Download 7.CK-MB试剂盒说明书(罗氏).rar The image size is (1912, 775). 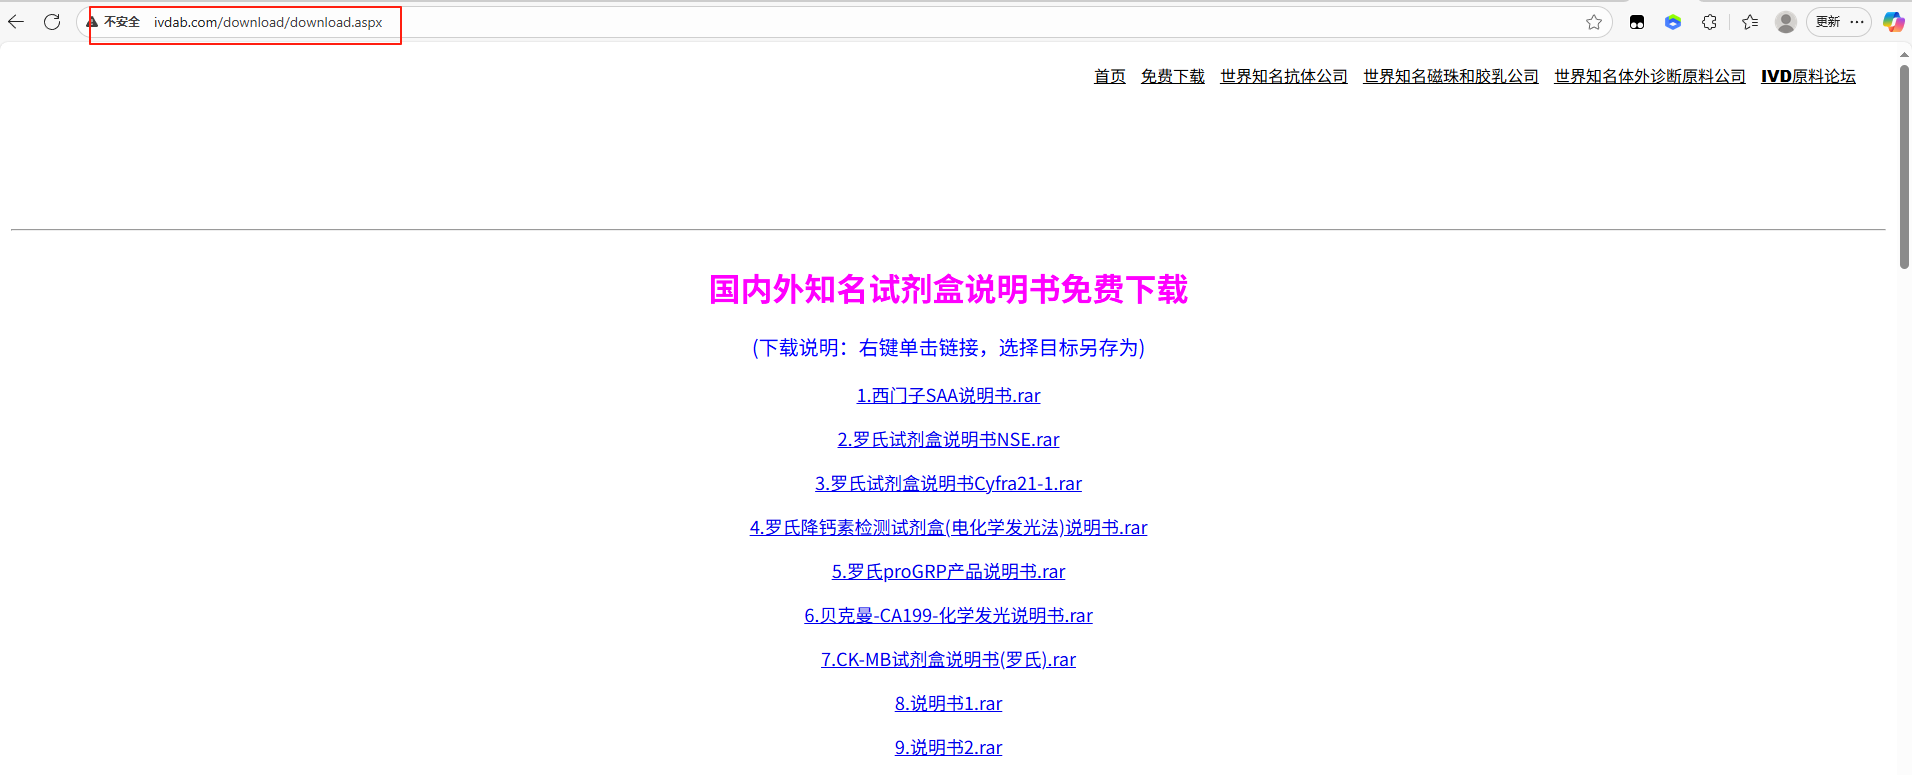[948, 660]
